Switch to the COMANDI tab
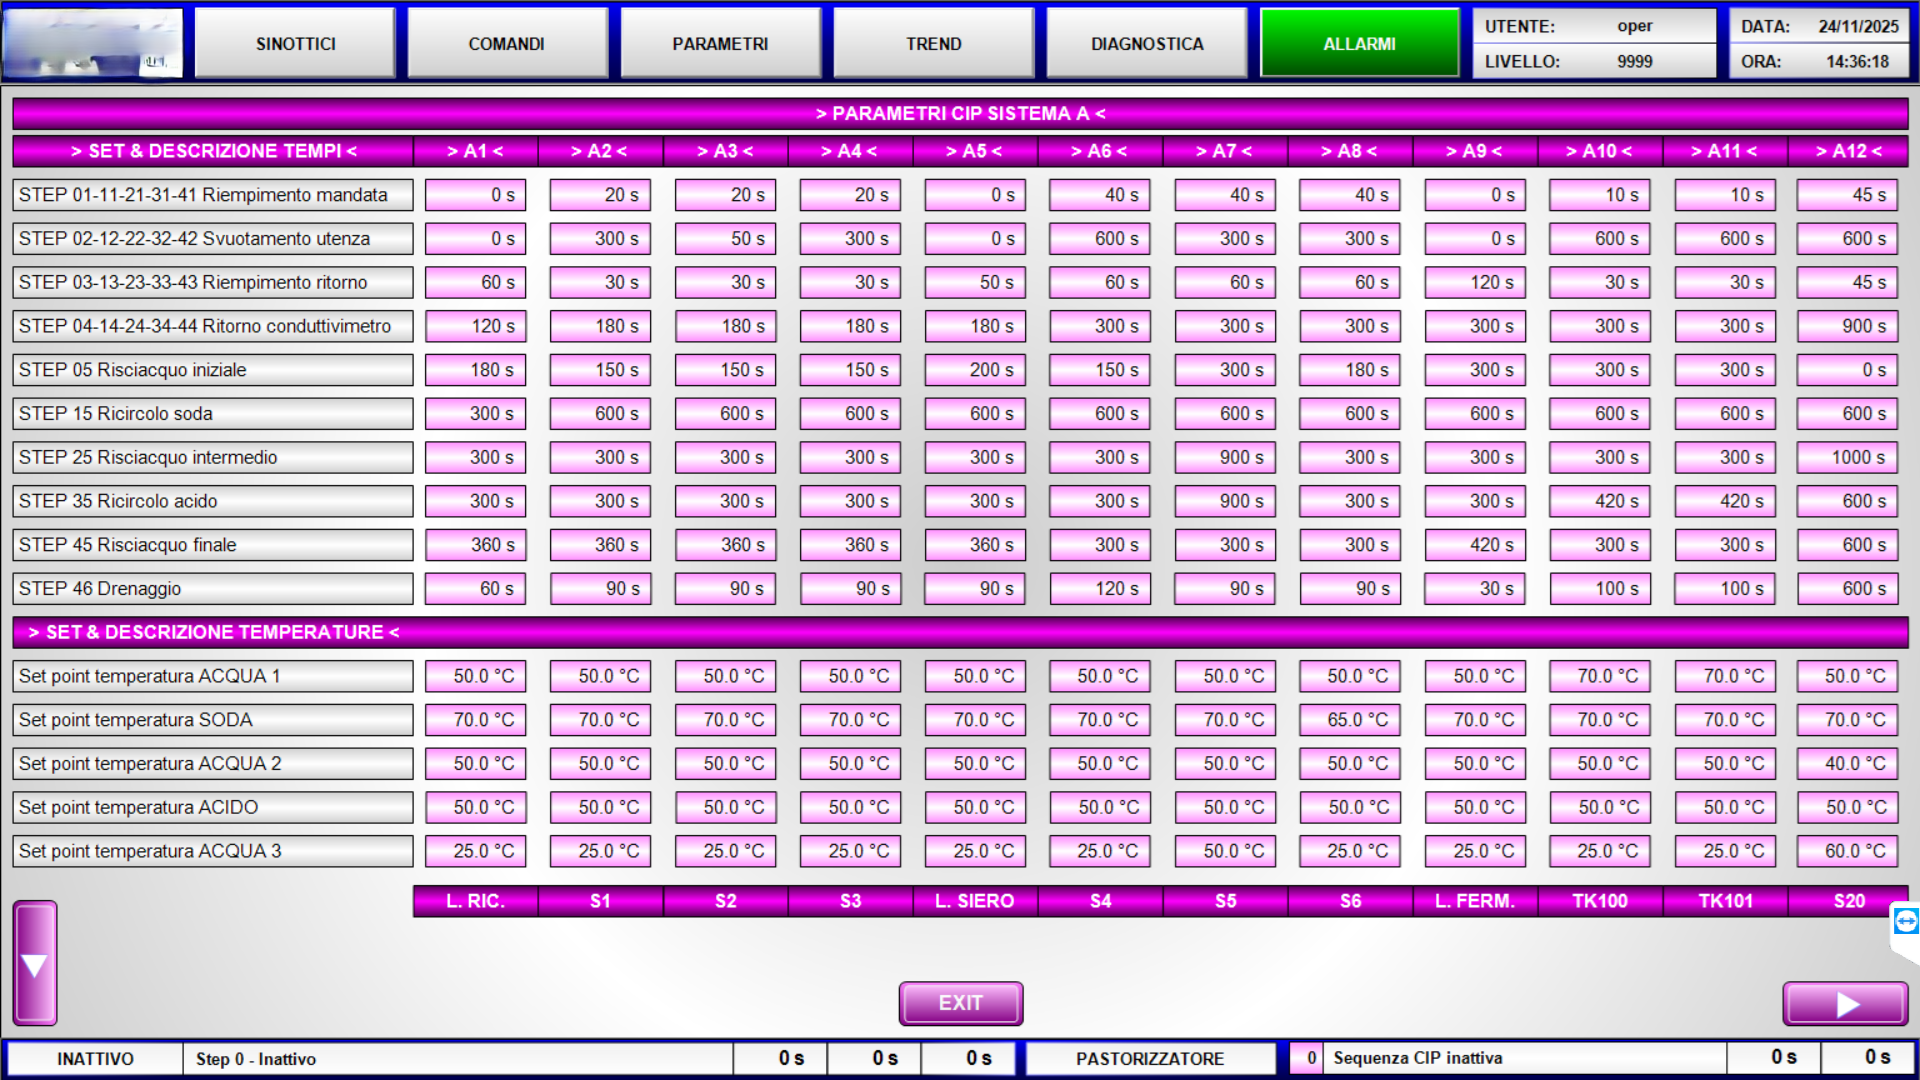 (507, 44)
